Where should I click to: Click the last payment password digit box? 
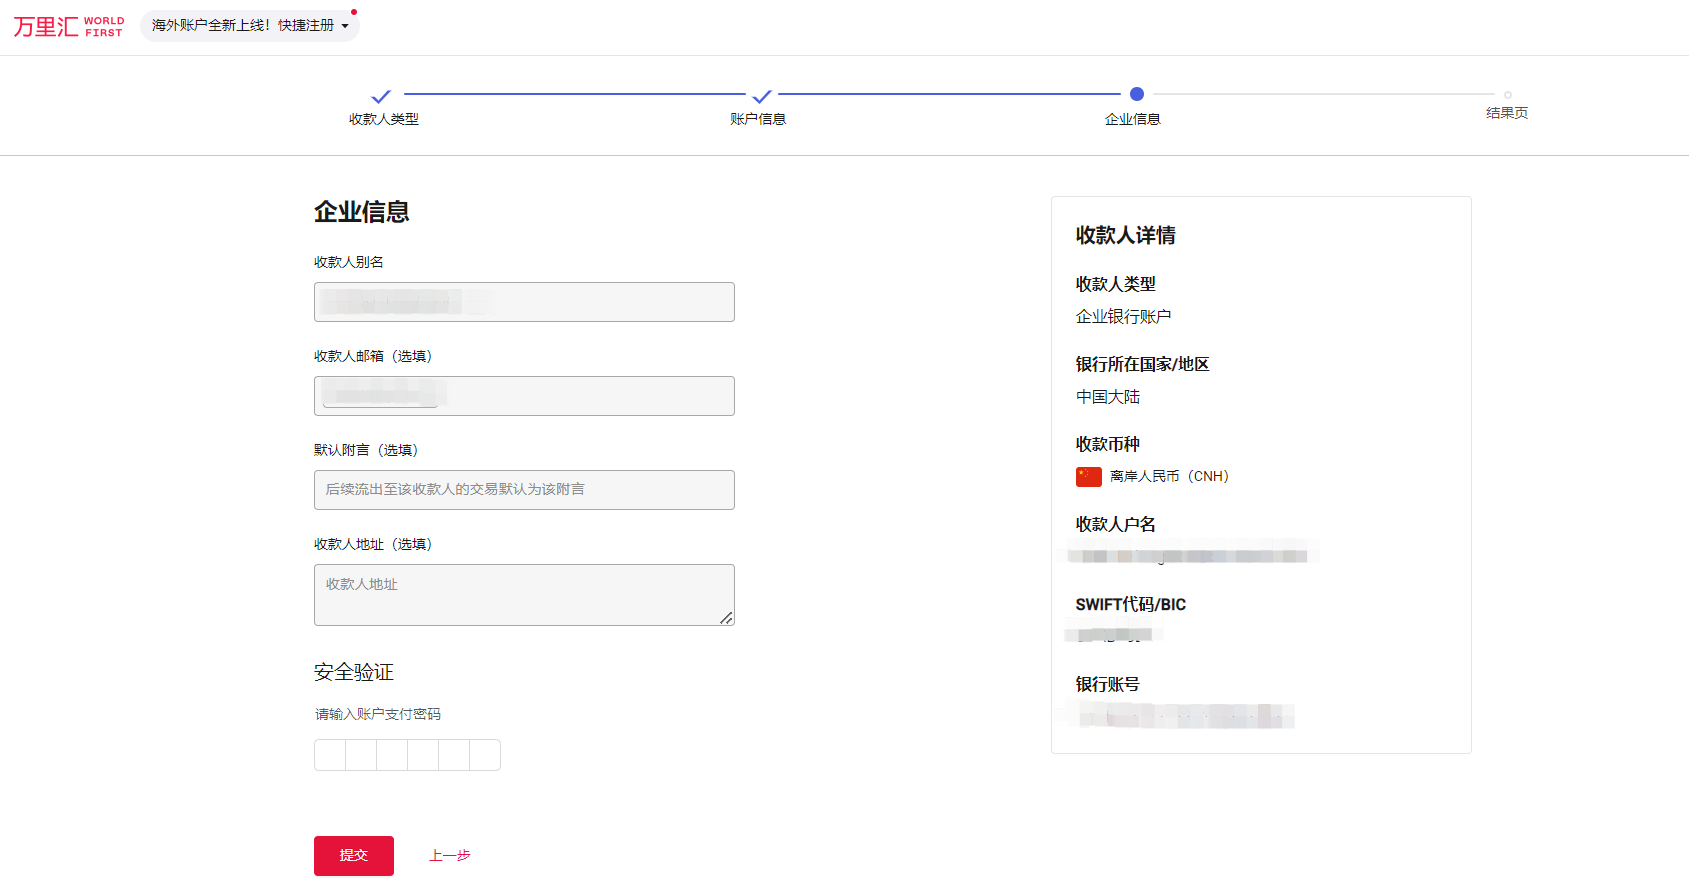coord(485,755)
